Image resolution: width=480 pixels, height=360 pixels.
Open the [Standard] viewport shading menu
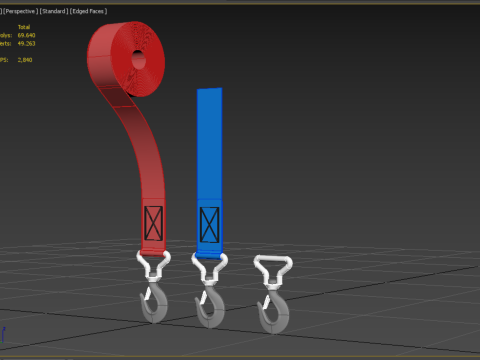pyautogui.click(x=54, y=11)
